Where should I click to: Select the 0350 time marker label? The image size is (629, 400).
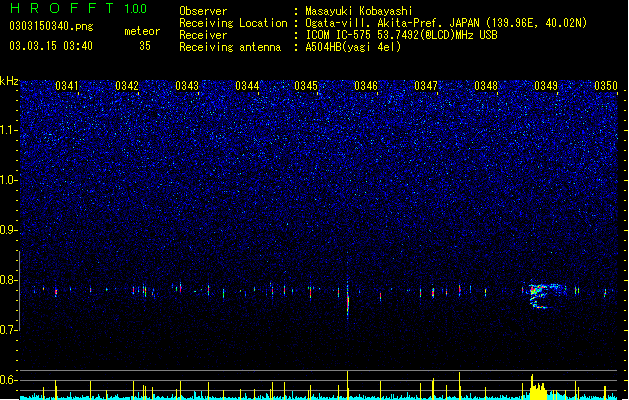point(606,86)
